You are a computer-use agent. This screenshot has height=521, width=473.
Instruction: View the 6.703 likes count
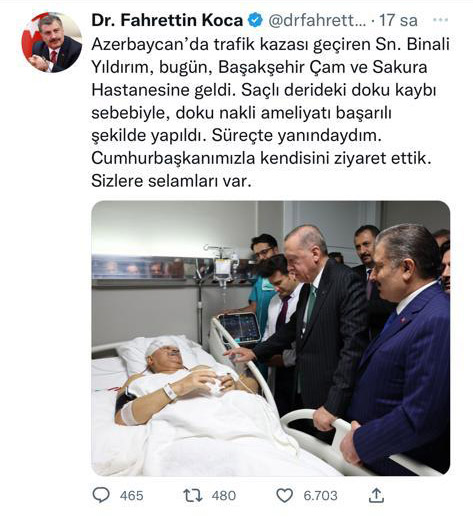pos(320,496)
